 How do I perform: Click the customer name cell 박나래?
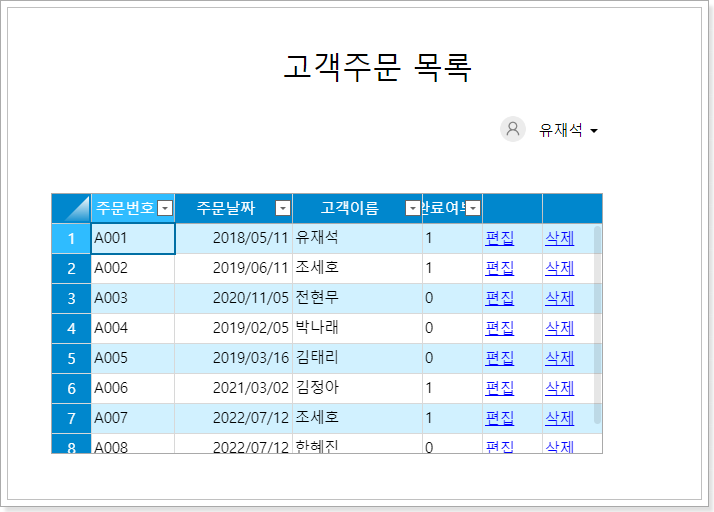[356, 328]
